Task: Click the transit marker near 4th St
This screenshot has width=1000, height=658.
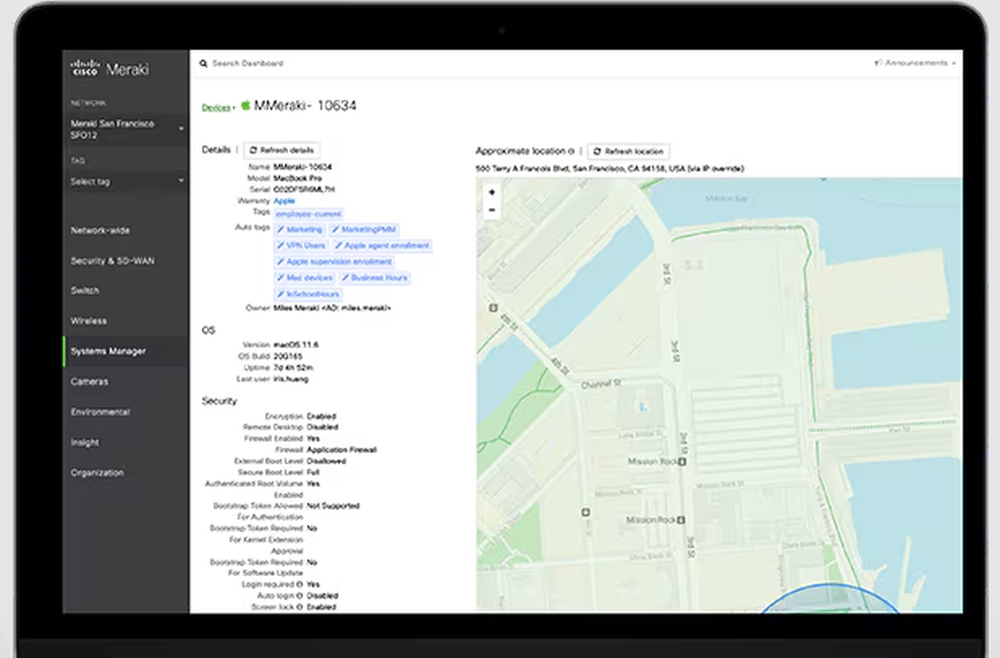Action: (x=493, y=308)
